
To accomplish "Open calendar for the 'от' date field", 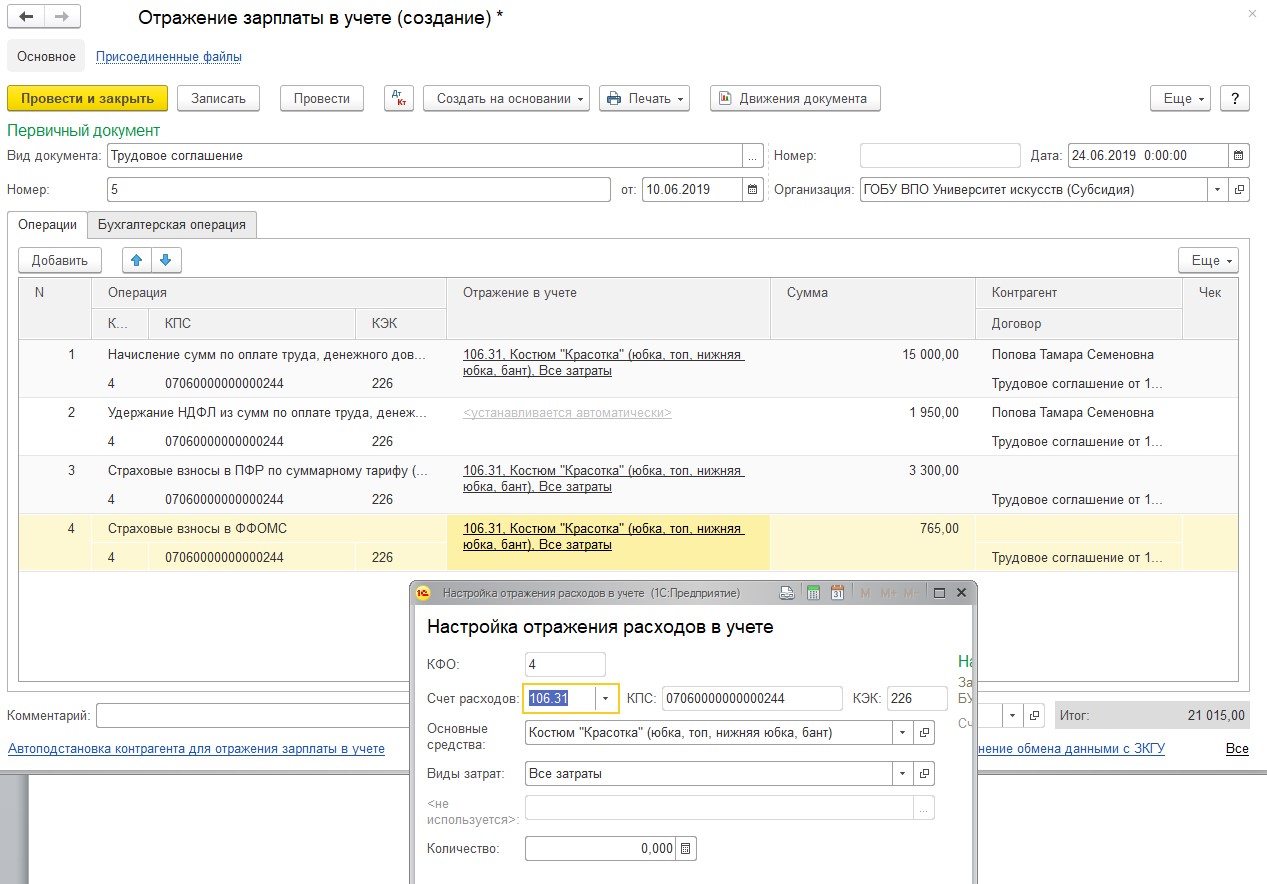I will [x=753, y=189].
